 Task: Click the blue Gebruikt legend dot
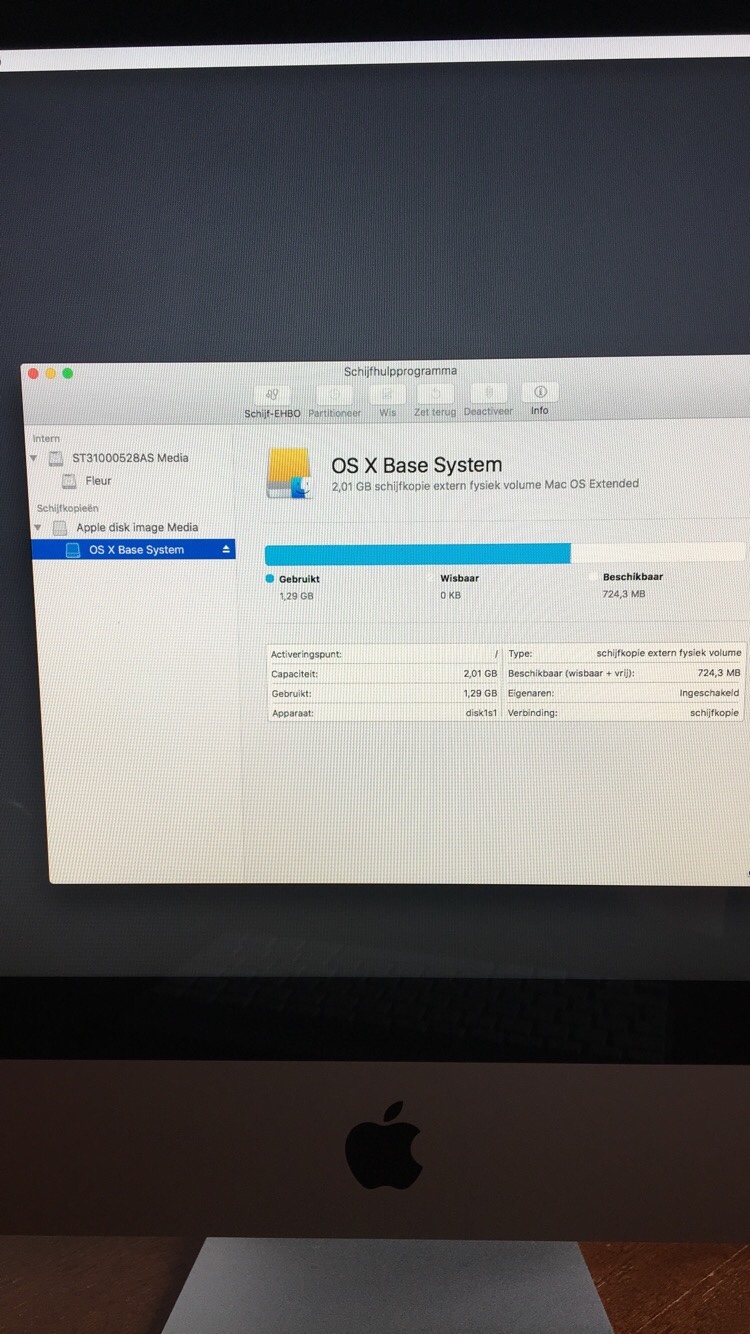click(x=270, y=578)
